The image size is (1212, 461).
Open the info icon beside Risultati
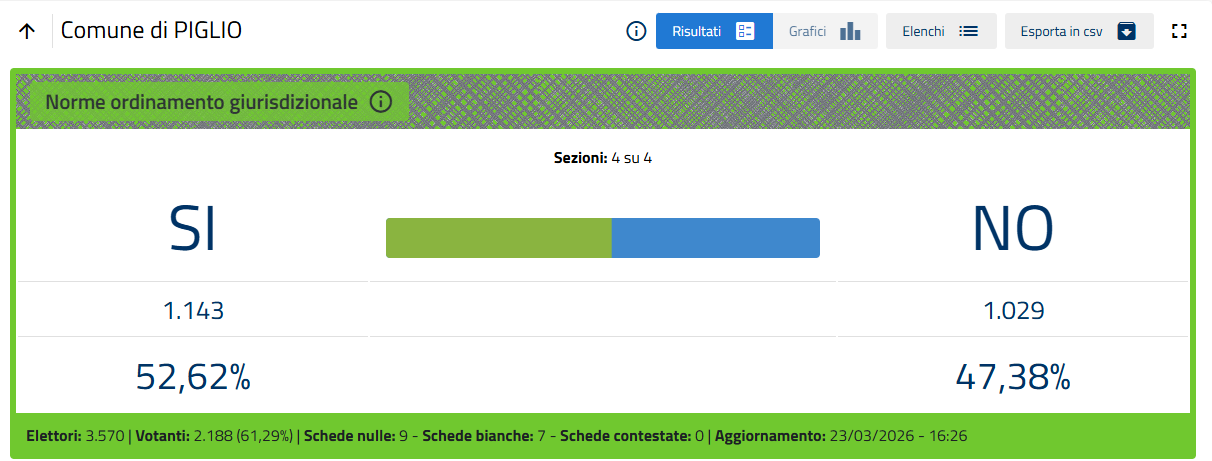636,31
